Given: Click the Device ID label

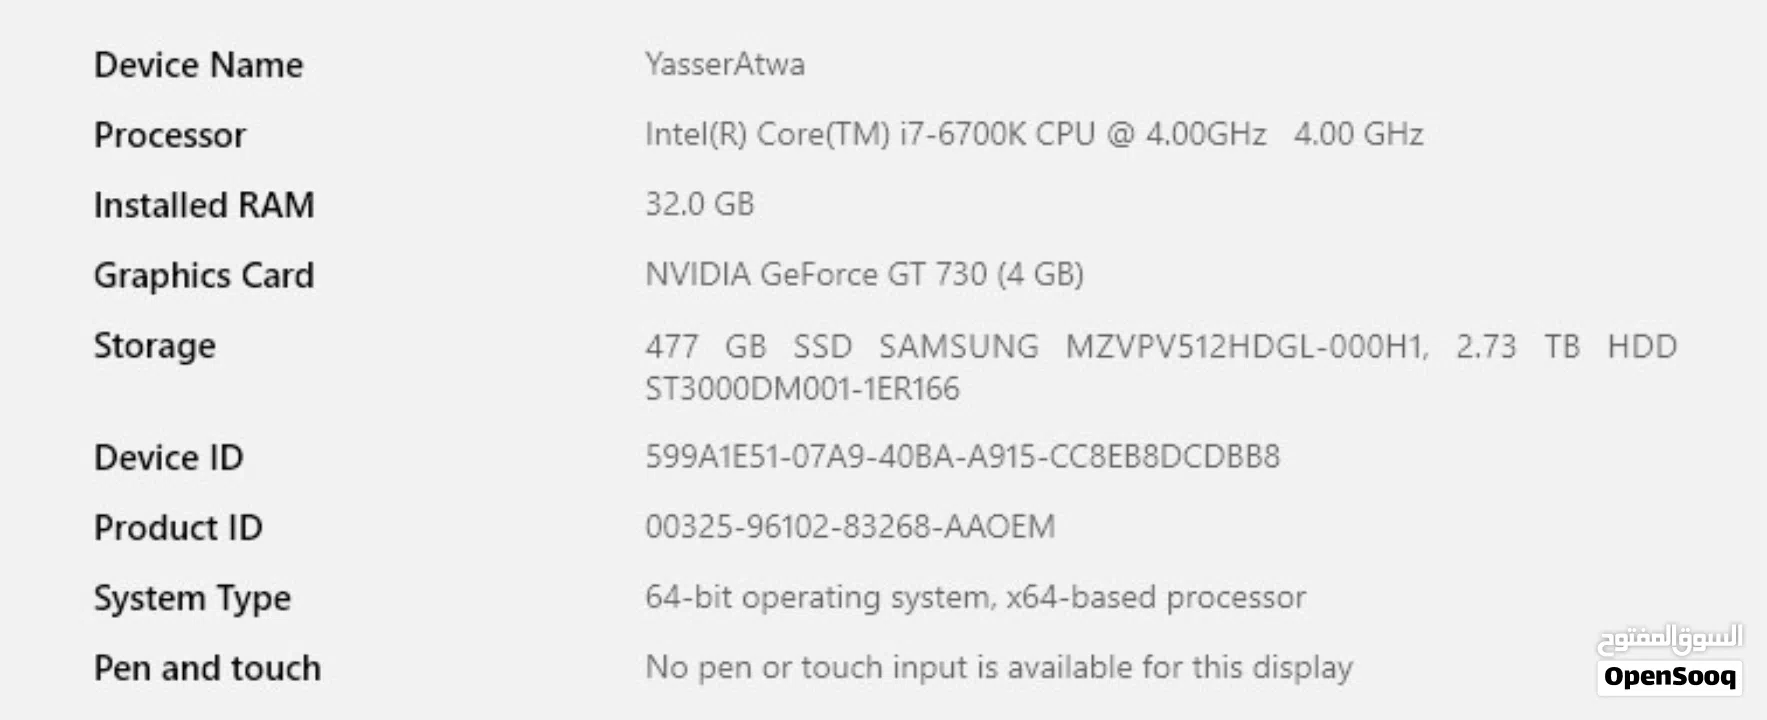Looking at the screenshot, I should tap(168, 458).
